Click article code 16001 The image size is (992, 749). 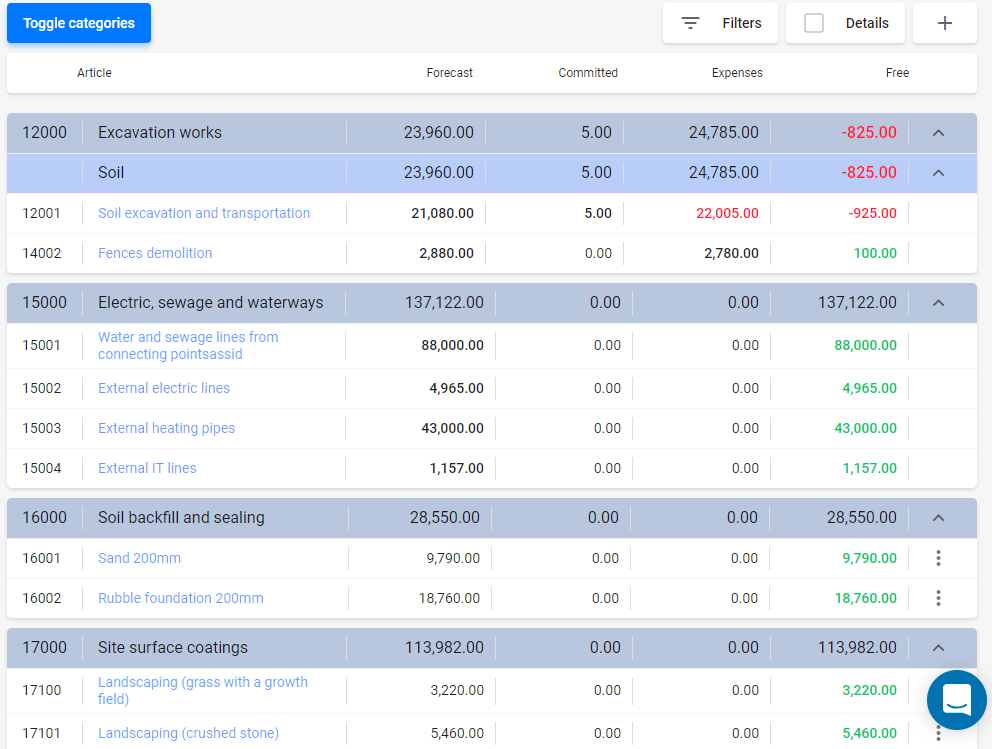[42, 558]
